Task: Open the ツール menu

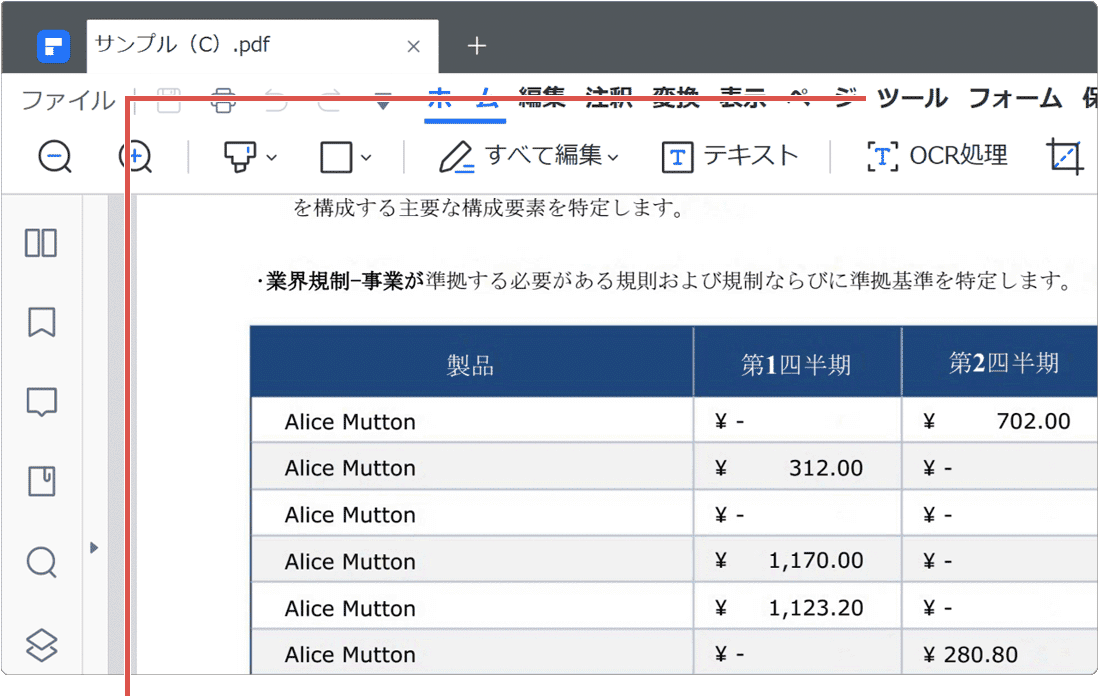Action: 911,98
